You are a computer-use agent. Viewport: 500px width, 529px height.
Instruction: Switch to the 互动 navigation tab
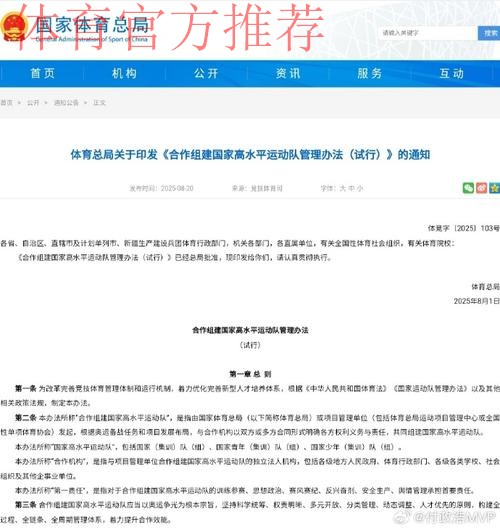[451, 73]
